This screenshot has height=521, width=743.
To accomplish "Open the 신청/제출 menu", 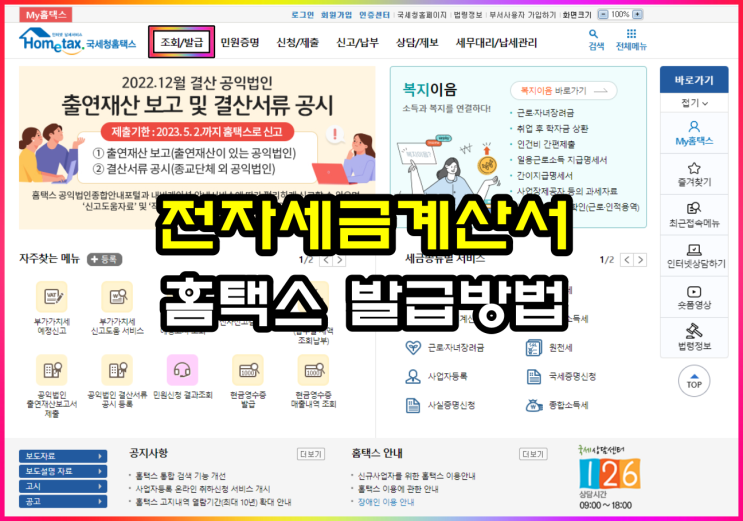I will pyautogui.click(x=298, y=43).
